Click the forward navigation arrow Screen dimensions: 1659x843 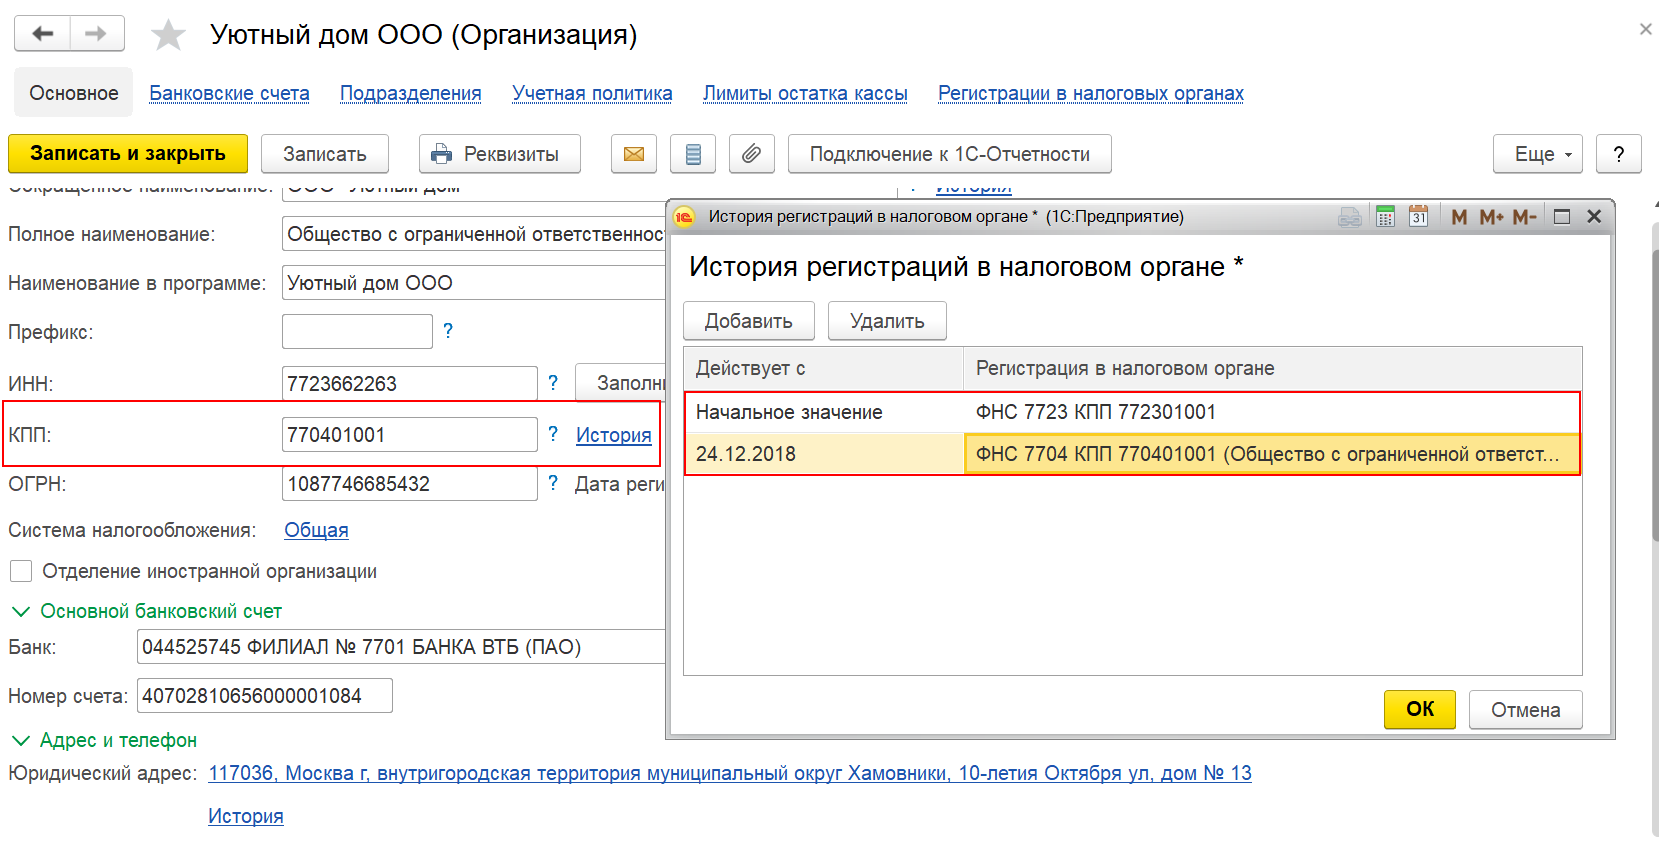(x=96, y=34)
